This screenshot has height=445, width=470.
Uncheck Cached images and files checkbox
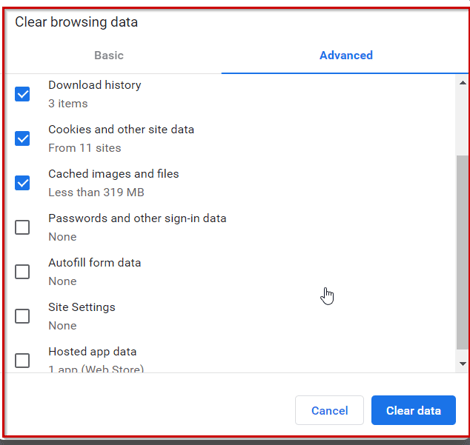22,183
